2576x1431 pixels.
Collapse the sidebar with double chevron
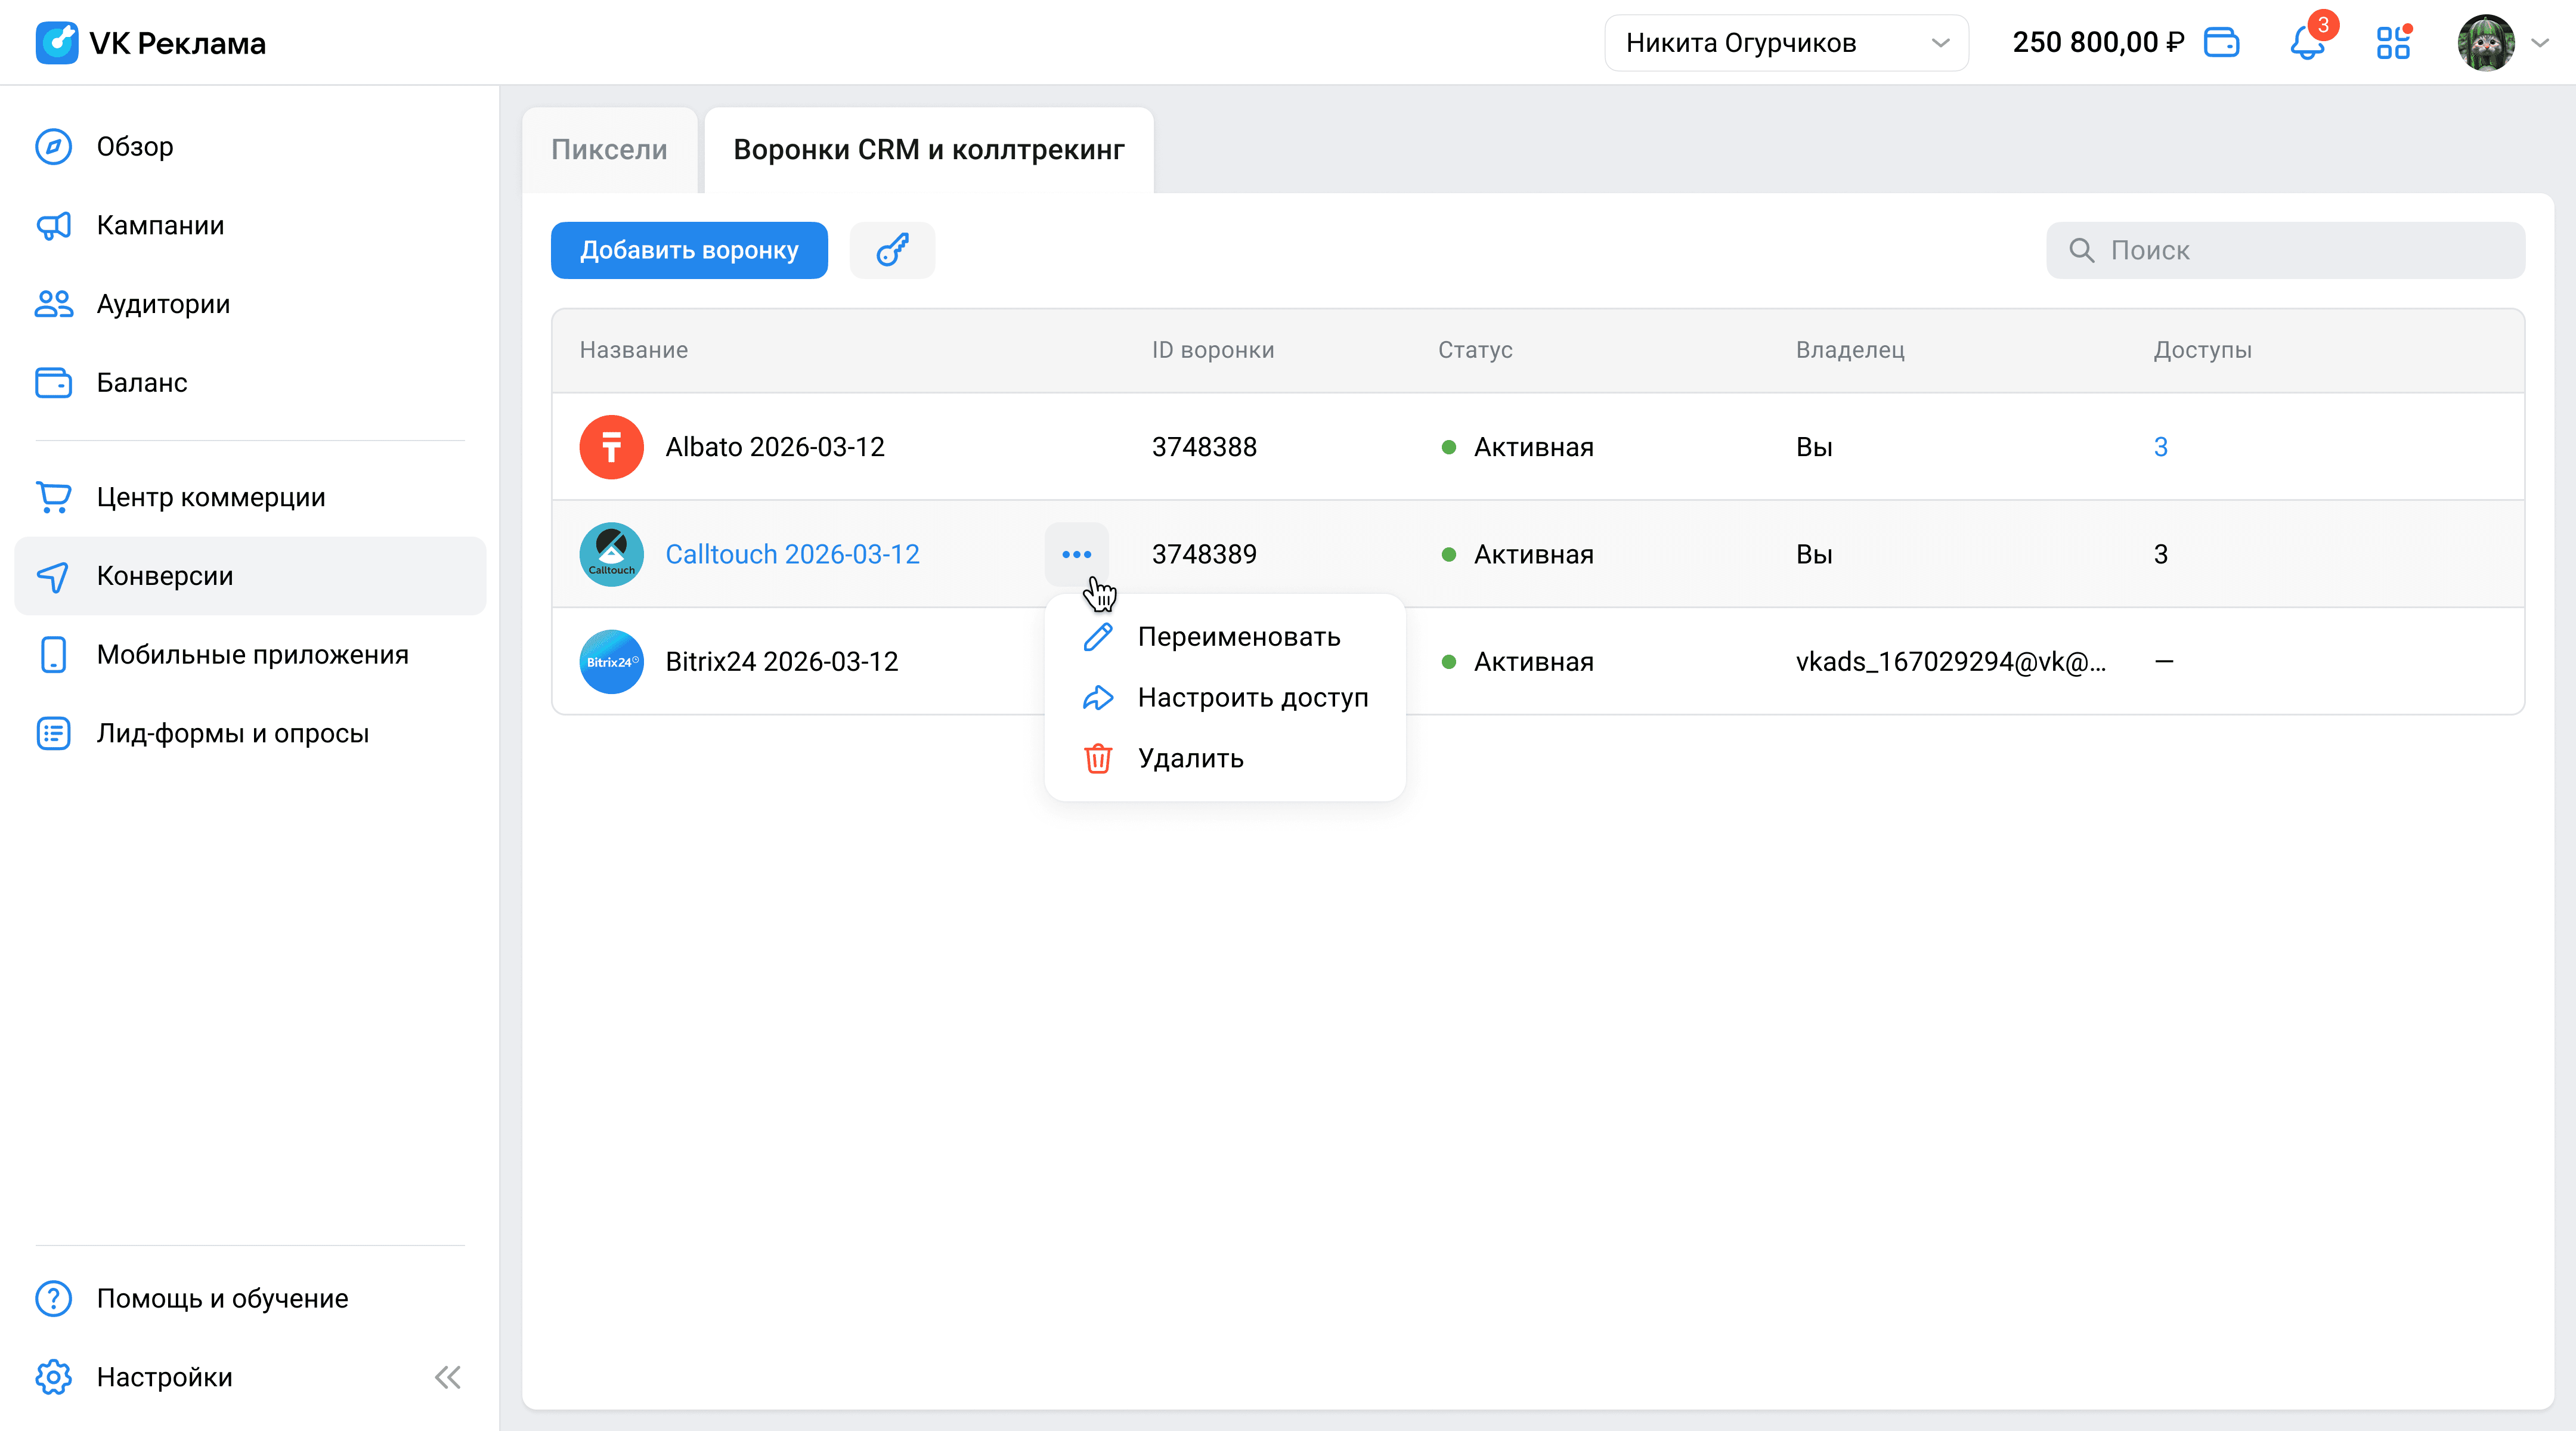pyautogui.click(x=447, y=1377)
